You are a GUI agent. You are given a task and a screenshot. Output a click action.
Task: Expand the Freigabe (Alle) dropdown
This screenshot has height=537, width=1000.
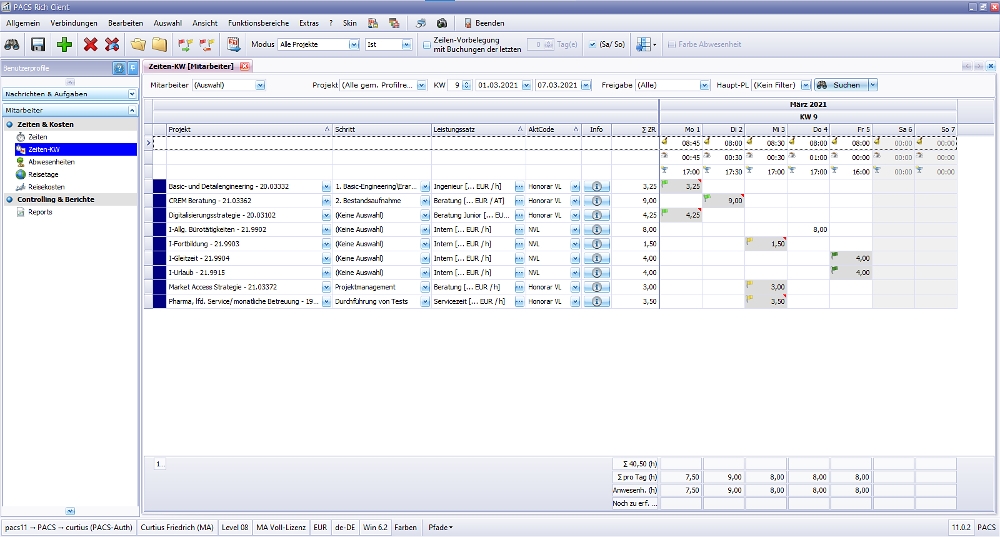pos(704,85)
